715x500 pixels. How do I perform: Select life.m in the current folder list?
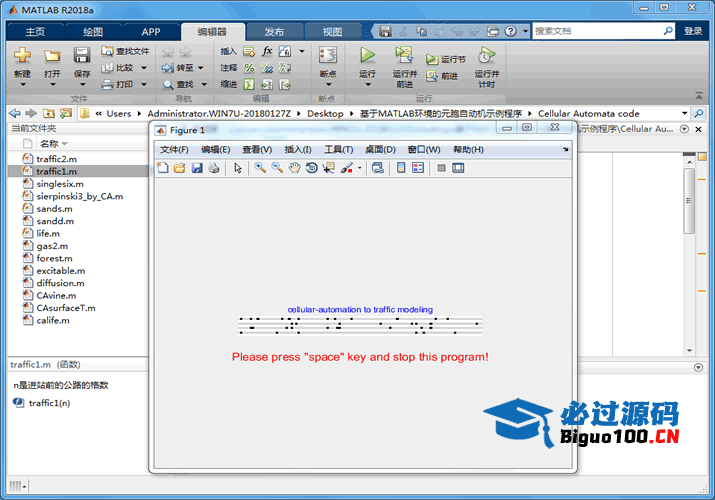tap(48, 233)
